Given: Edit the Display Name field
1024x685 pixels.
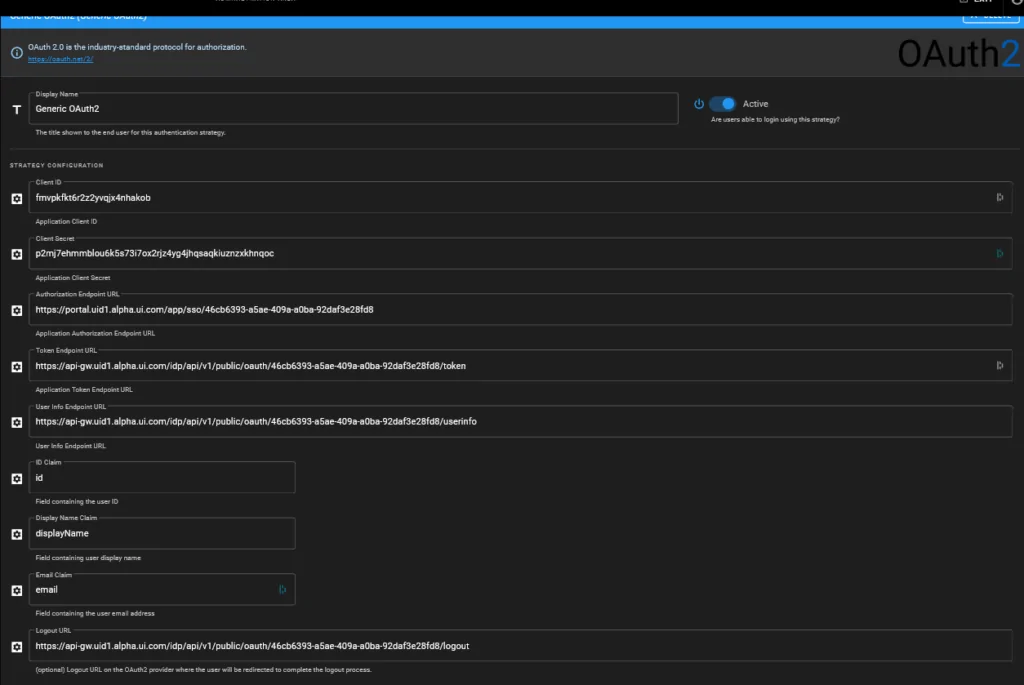Looking at the screenshot, I should pos(353,108).
